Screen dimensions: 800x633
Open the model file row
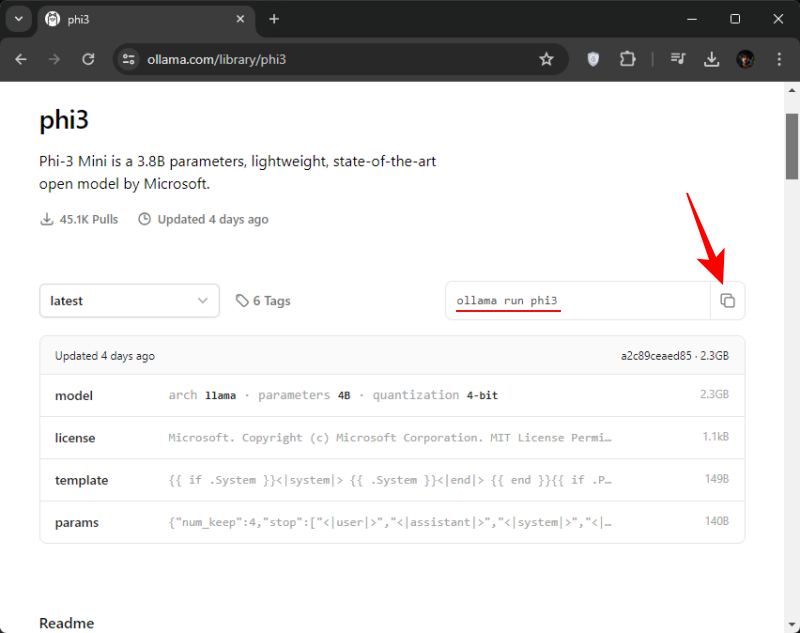392,395
